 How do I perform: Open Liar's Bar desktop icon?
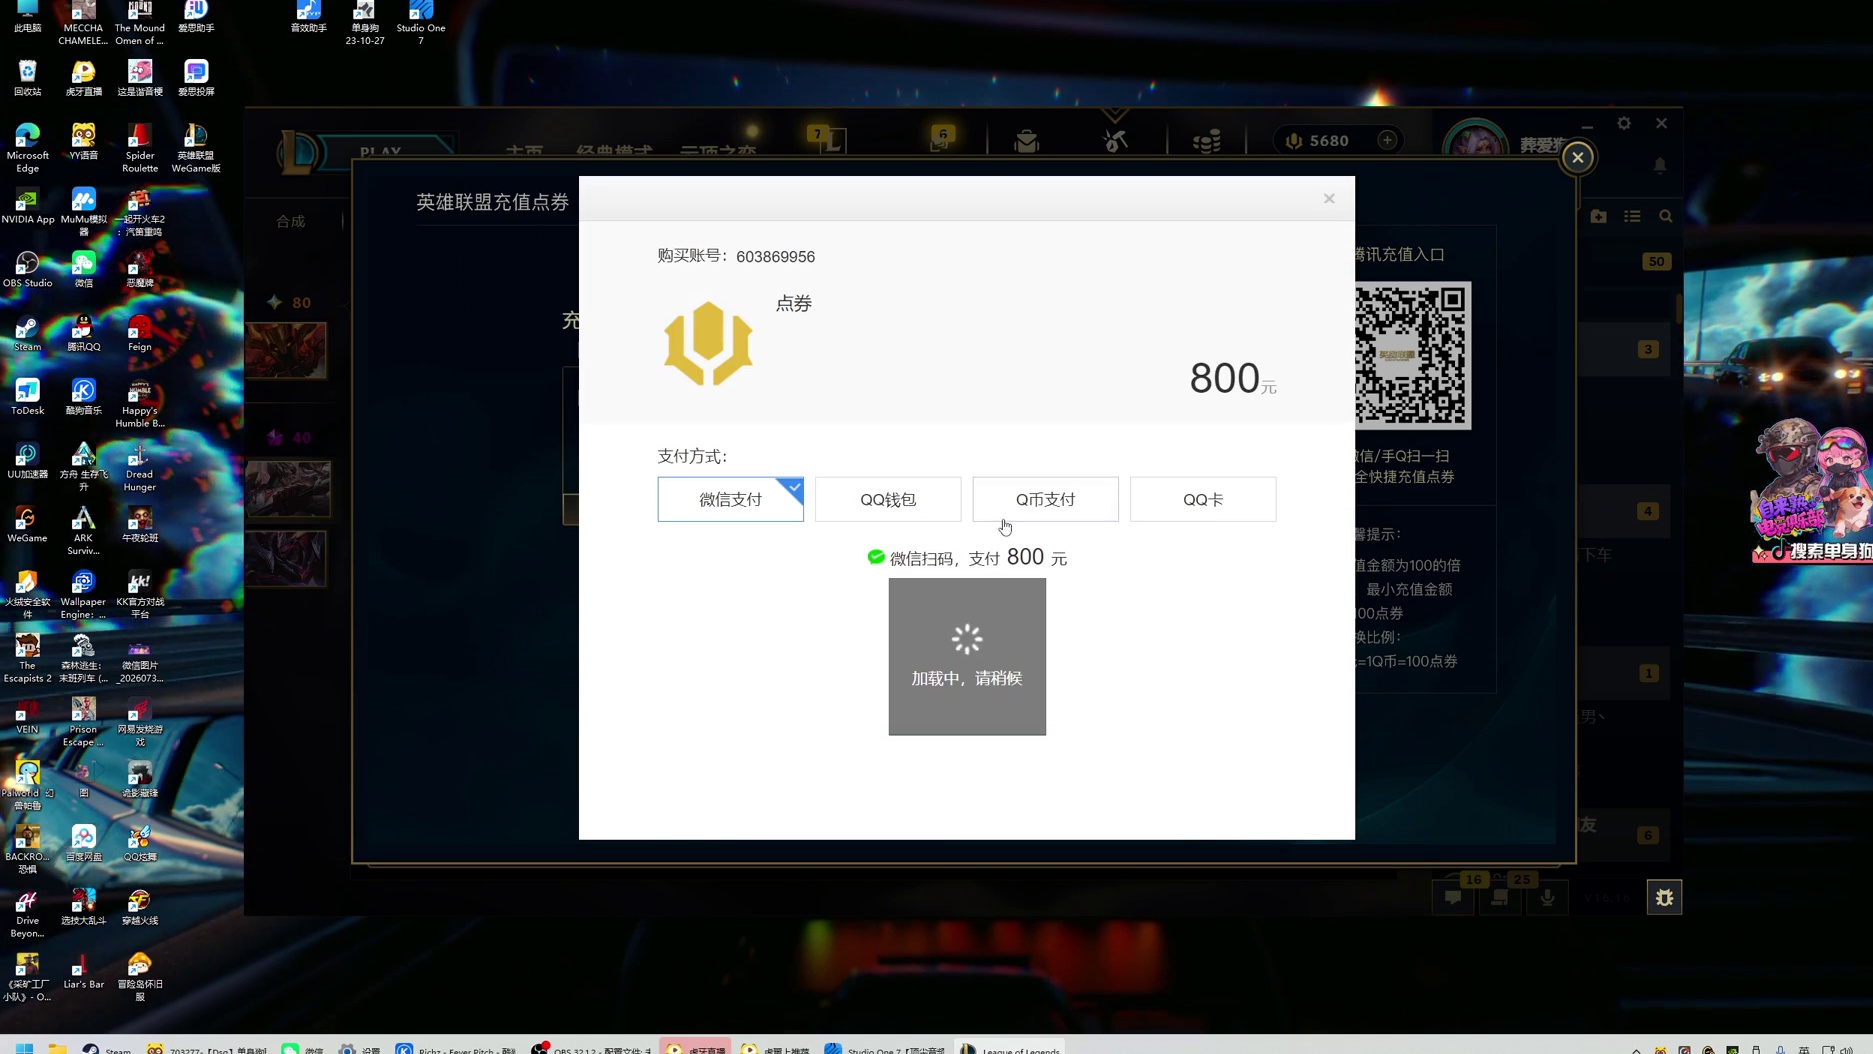(84, 971)
